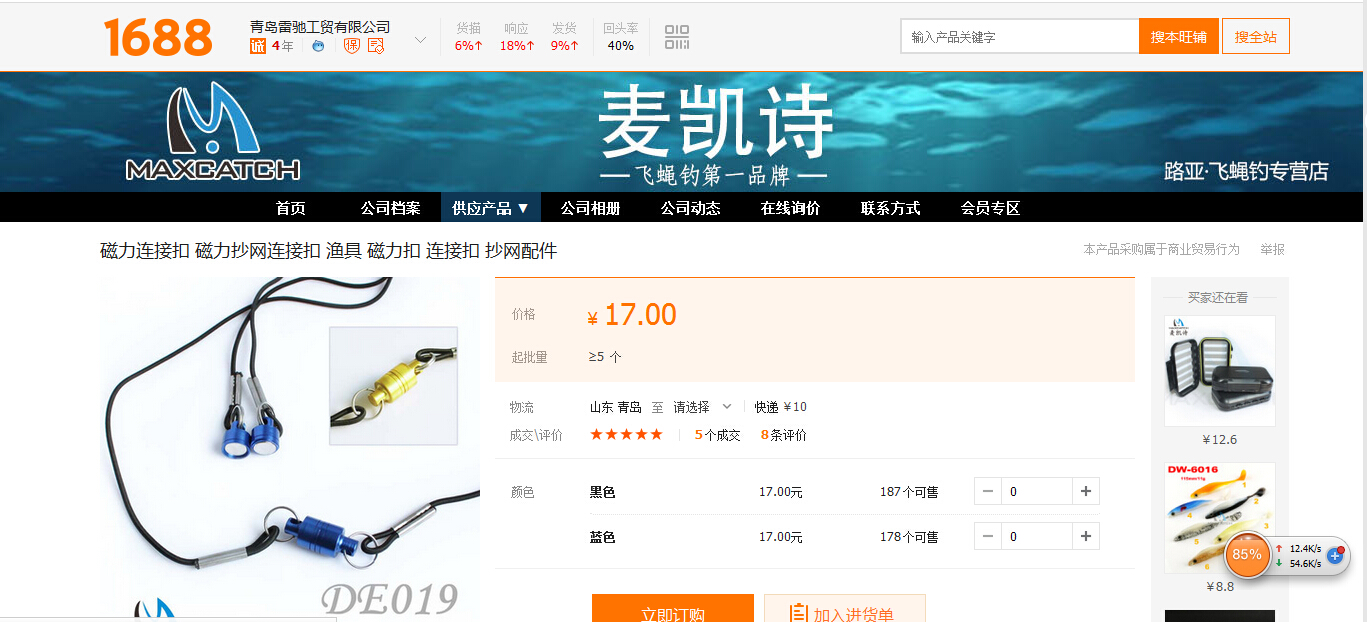Expand the 供应产品 menu arrow

click(522, 208)
